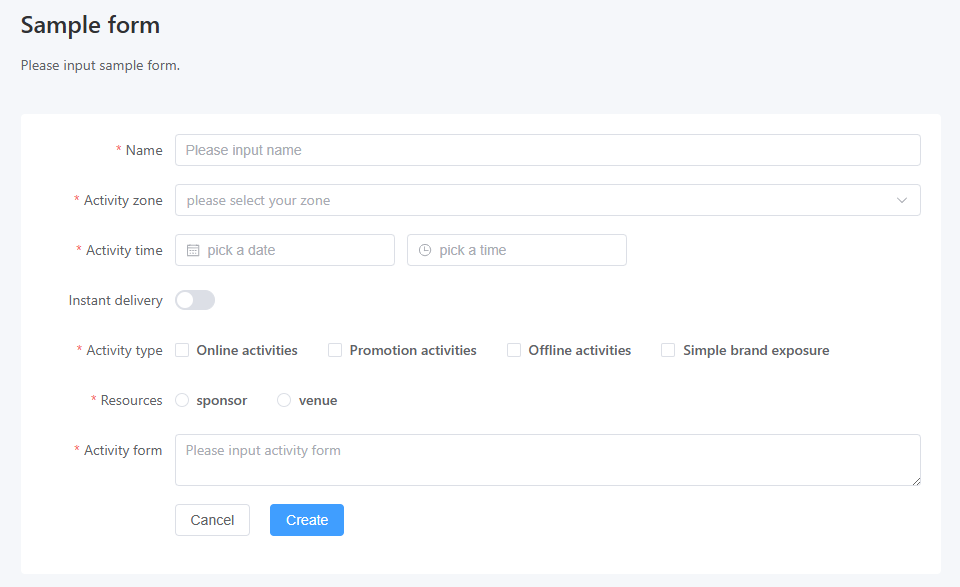Open the pick a time field
Screen dimensions: 960x587
click(x=517, y=250)
